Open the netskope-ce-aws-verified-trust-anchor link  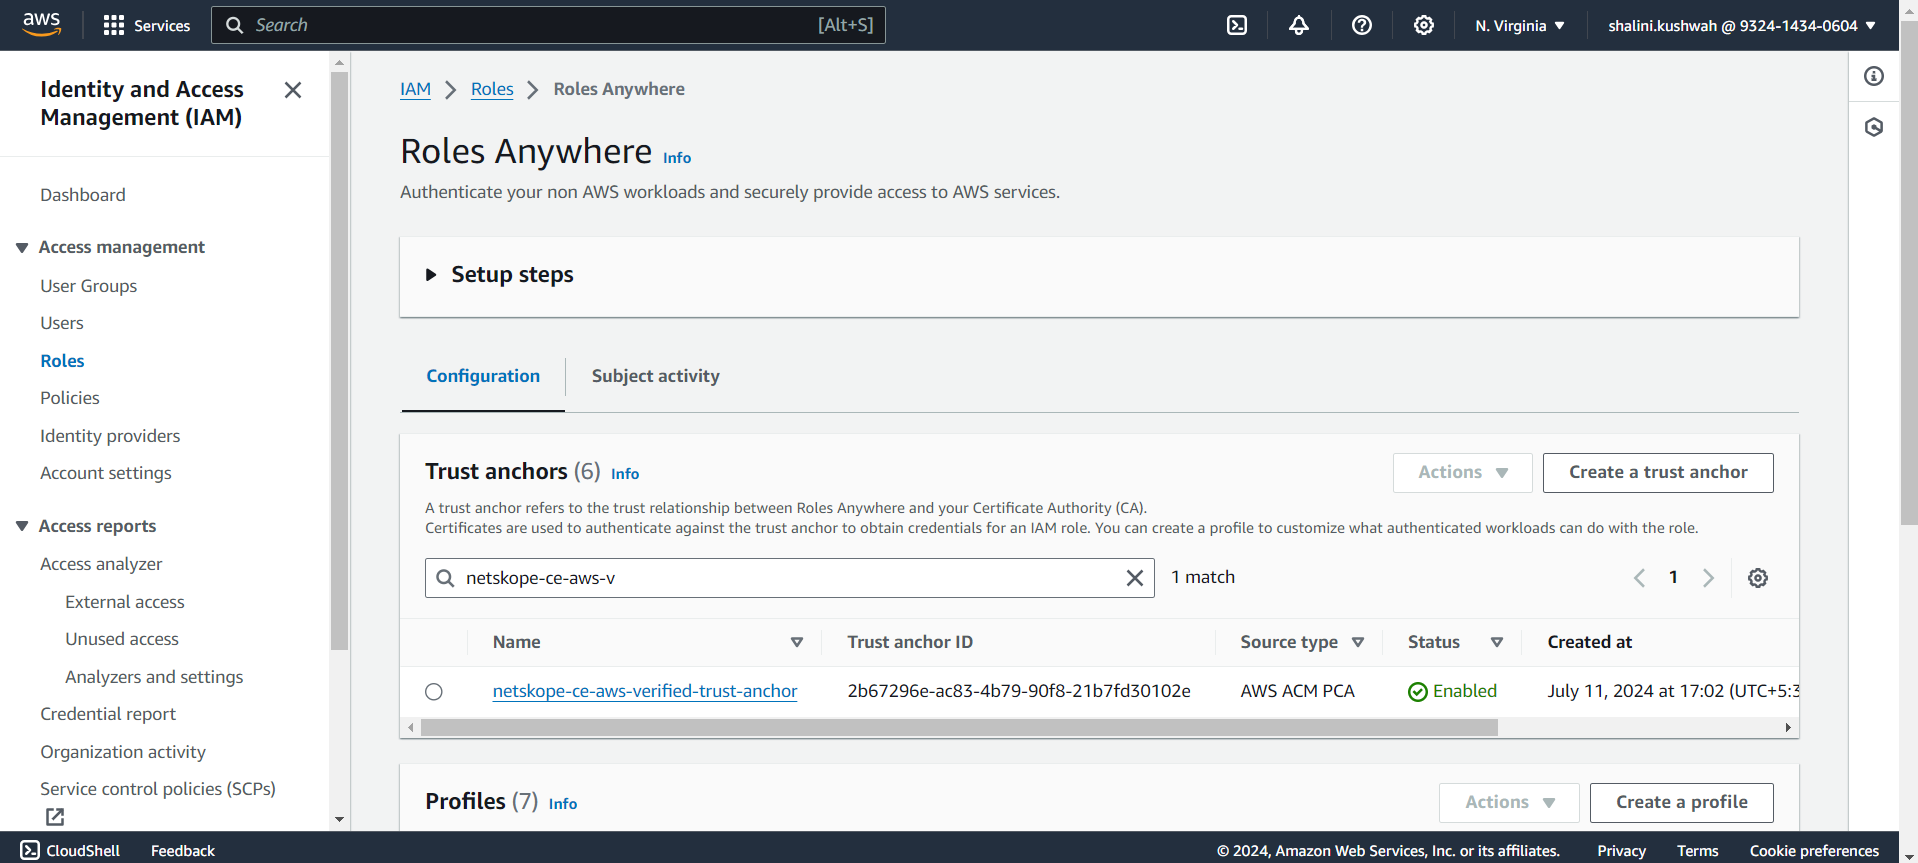[645, 691]
